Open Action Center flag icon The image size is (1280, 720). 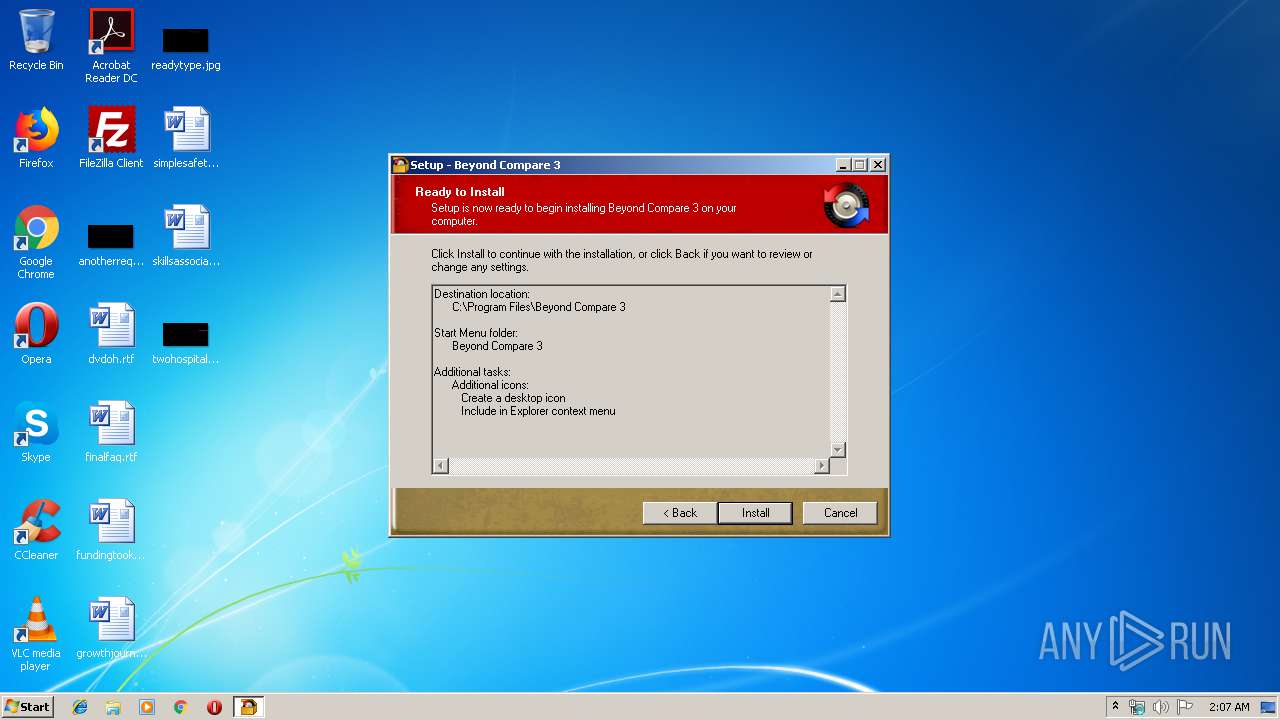(x=1185, y=707)
